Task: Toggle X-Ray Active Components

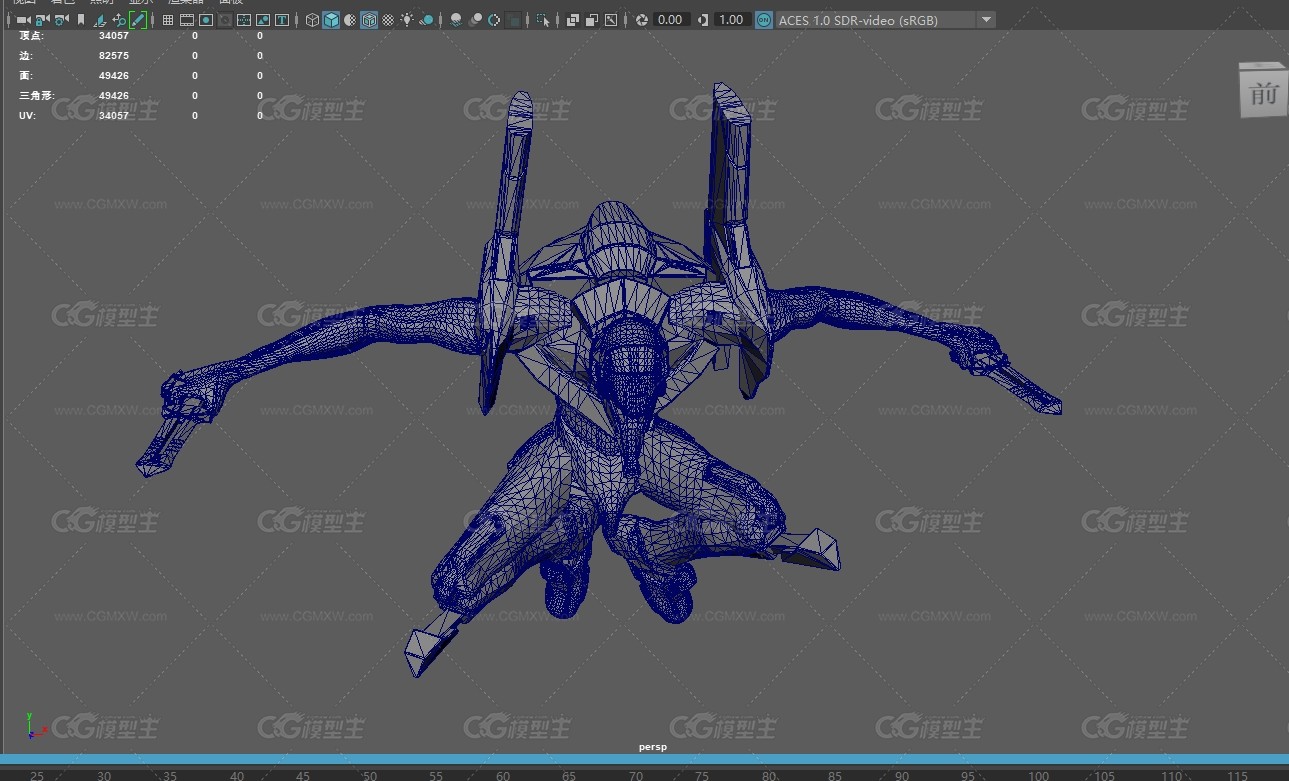Action: (592, 20)
